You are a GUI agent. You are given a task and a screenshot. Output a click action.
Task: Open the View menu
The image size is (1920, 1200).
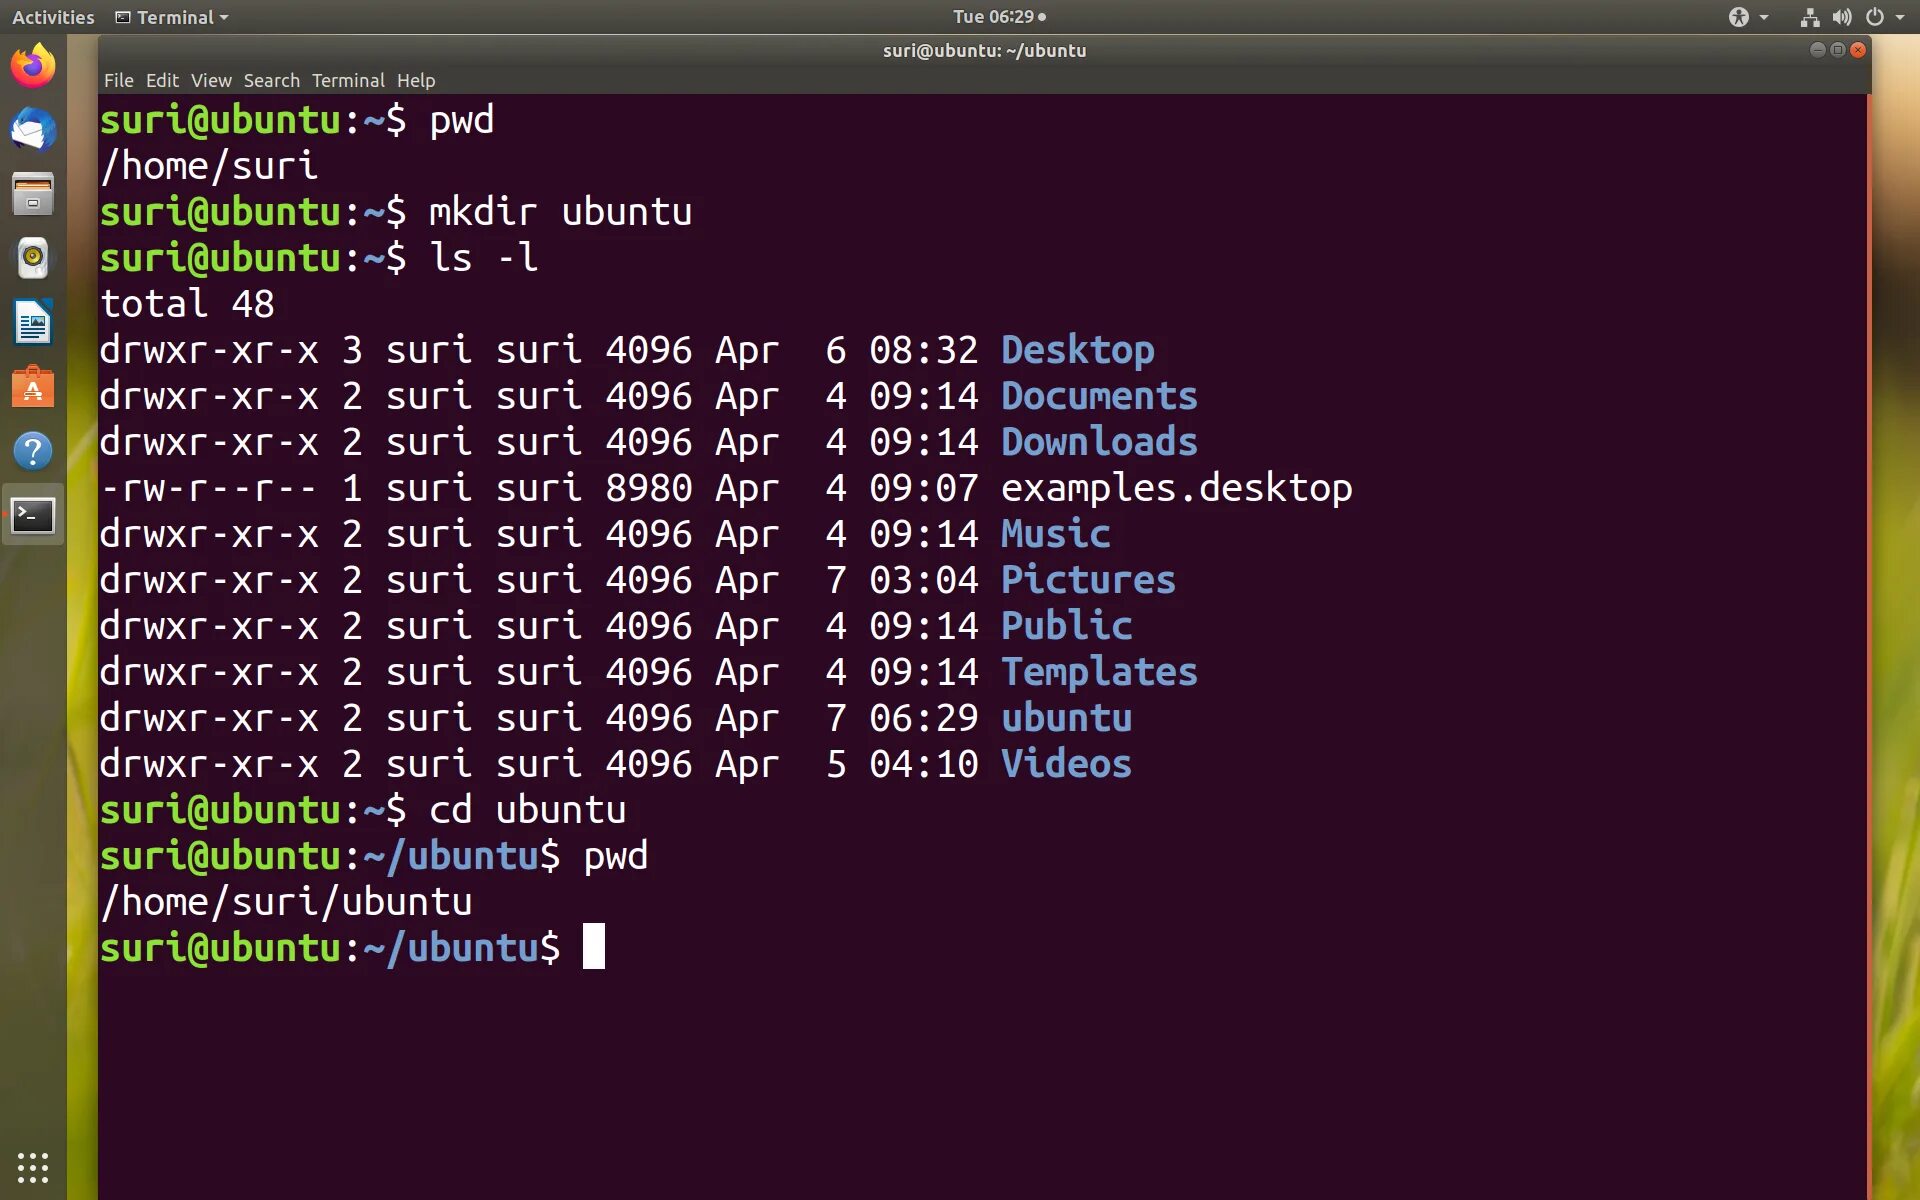[x=211, y=80]
